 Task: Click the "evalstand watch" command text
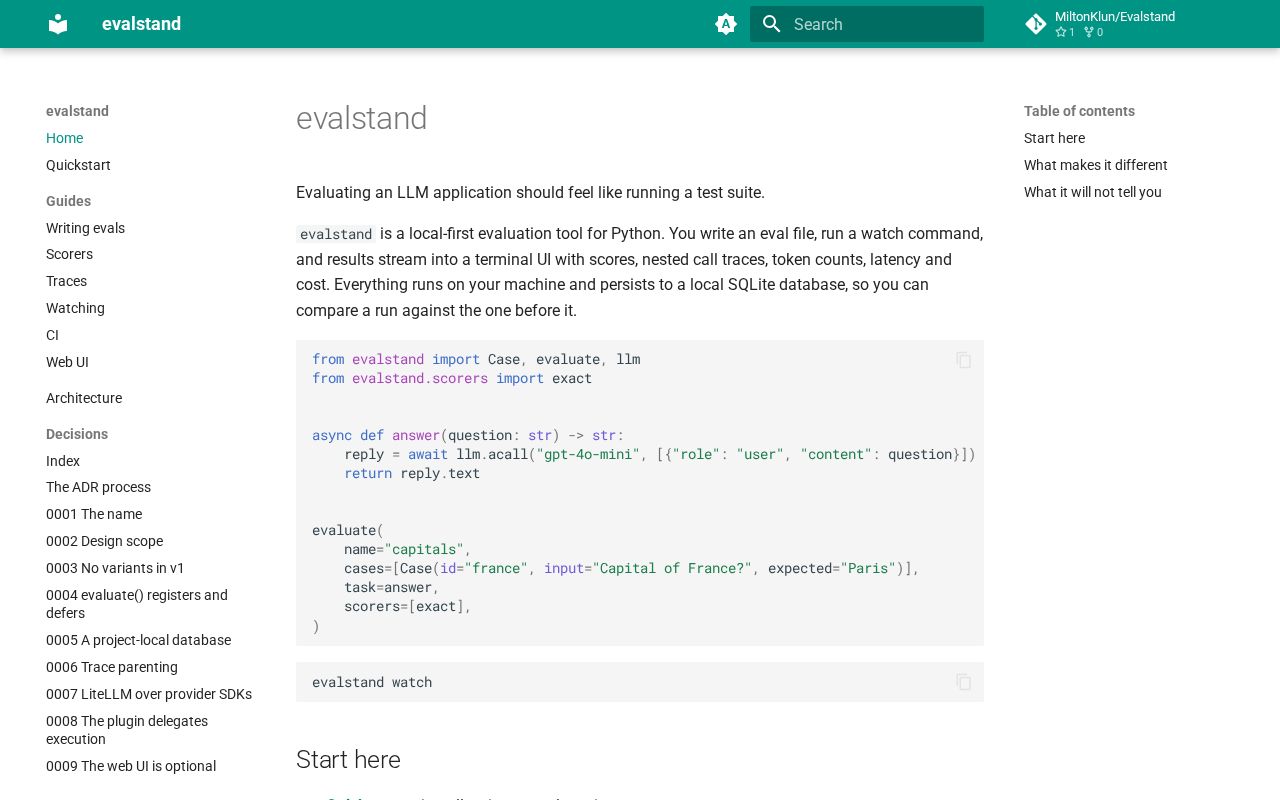tap(372, 682)
